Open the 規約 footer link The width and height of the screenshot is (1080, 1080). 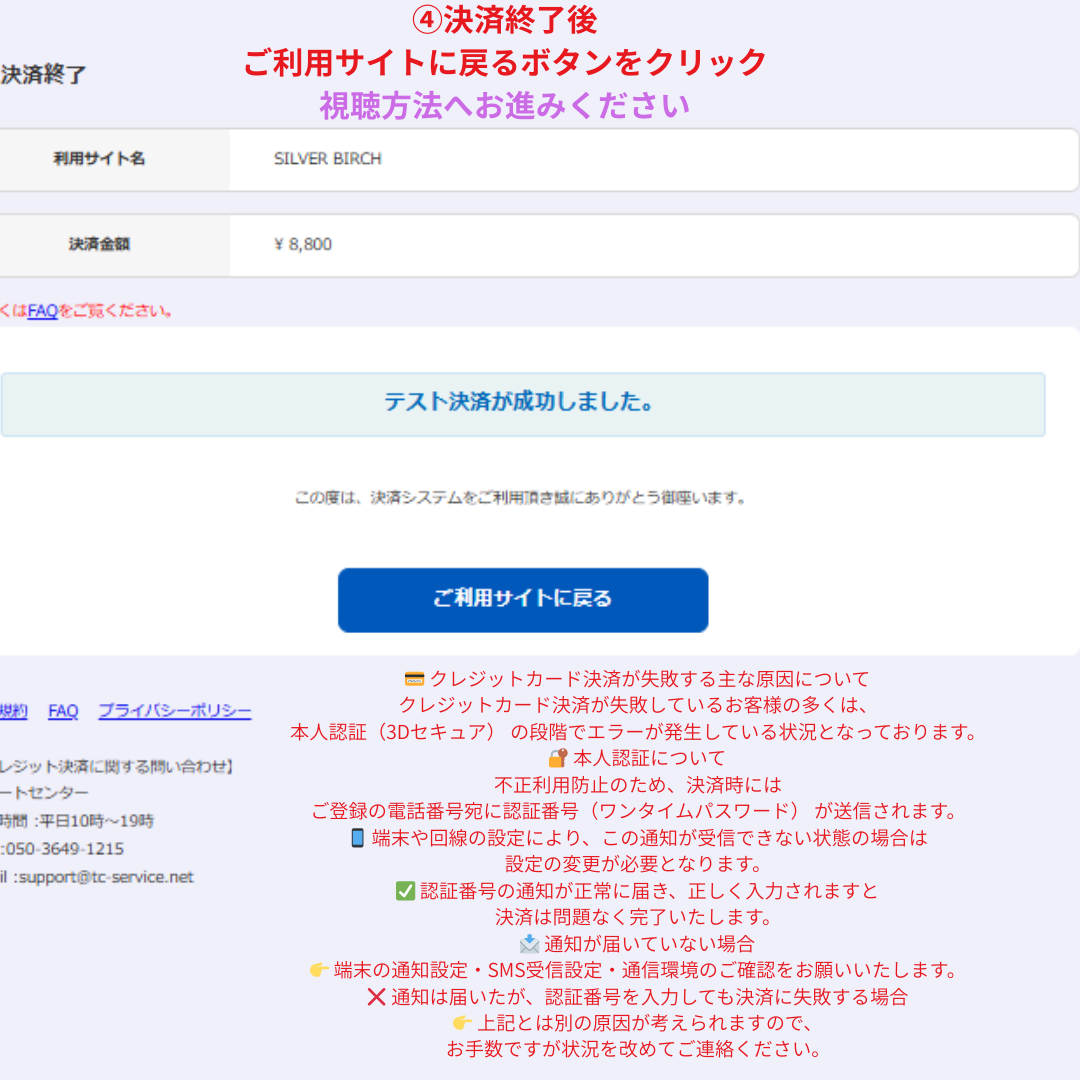(x=12, y=711)
